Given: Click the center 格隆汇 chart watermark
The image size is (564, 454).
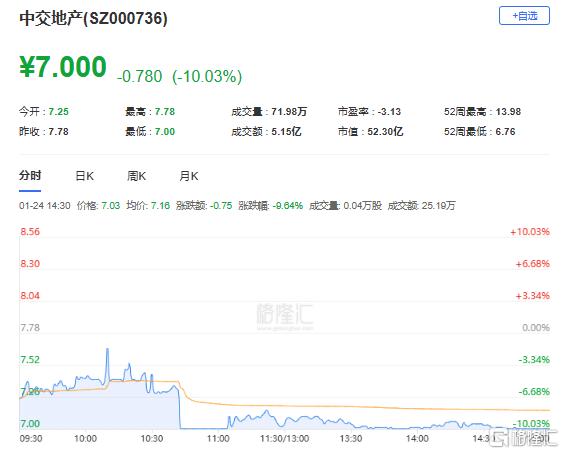Looking at the screenshot, I should tap(285, 316).
